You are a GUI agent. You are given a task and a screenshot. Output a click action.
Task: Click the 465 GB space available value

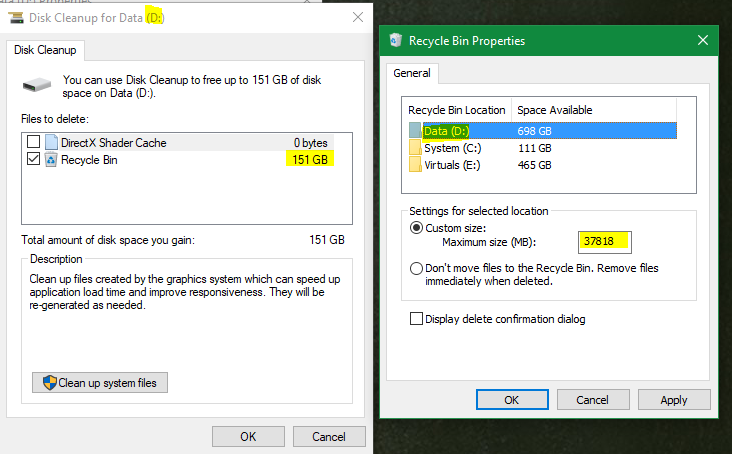[535, 165]
